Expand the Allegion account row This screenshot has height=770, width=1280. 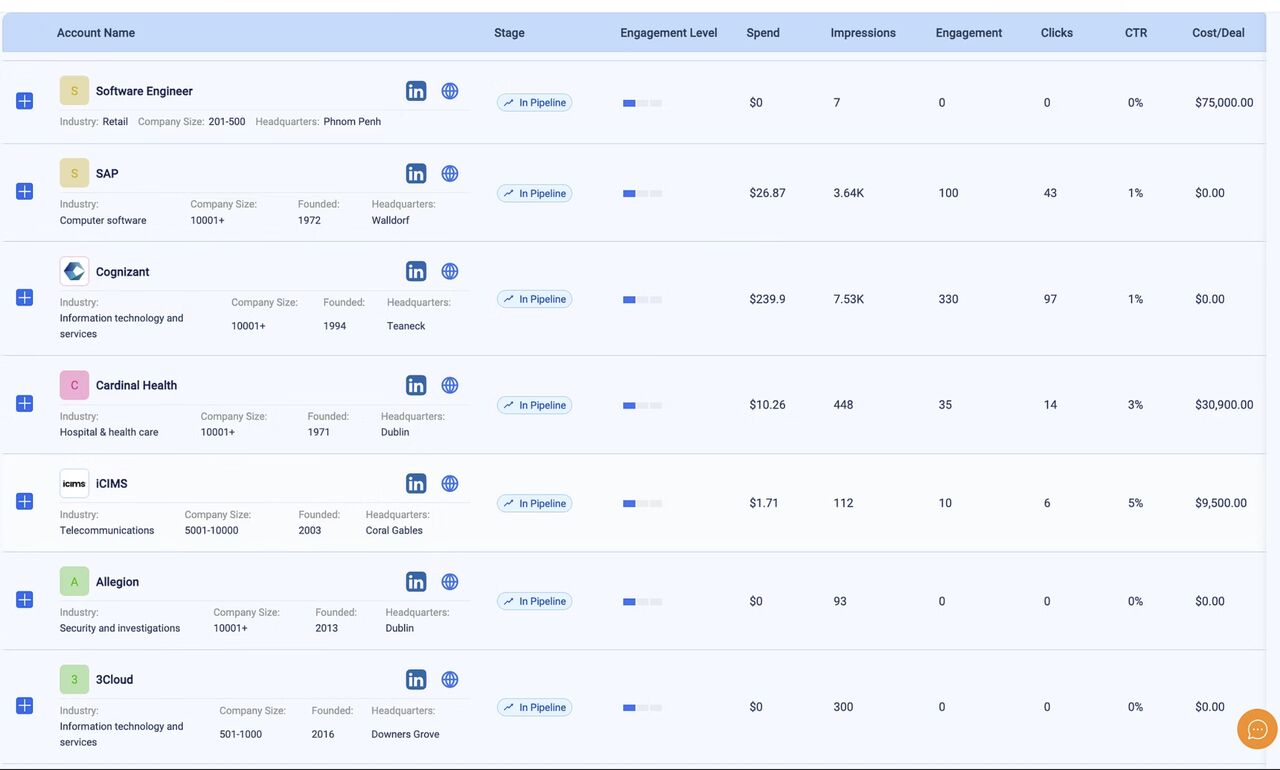pos(25,599)
